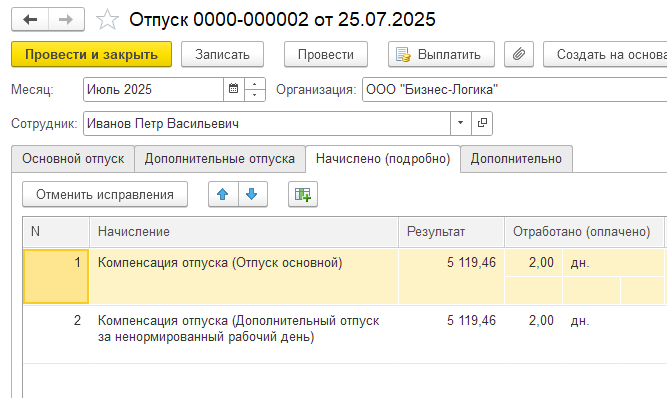Select row number 1 cell
The height and width of the screenshot is (398, 667).
[56, 276]
